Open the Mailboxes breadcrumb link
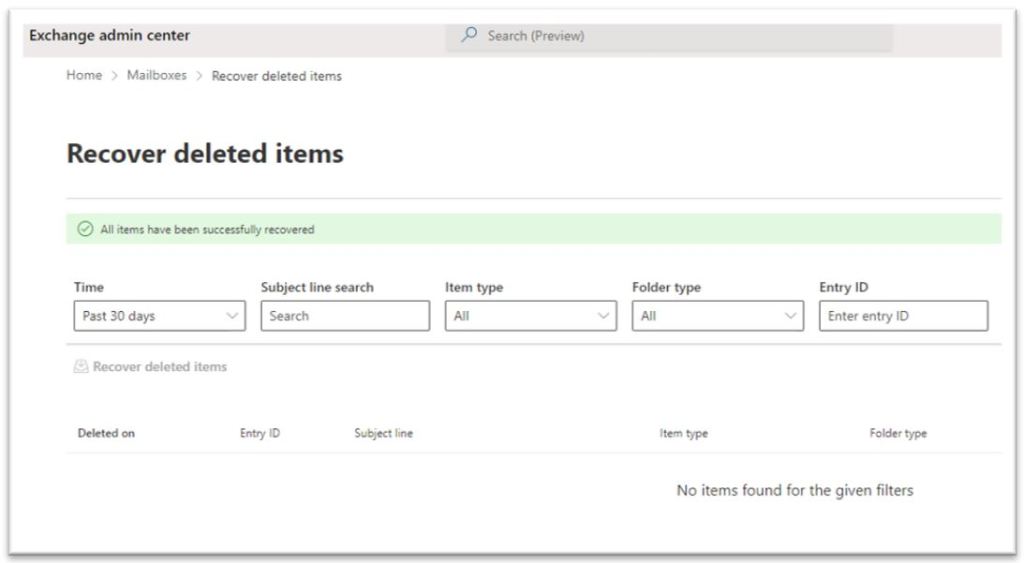Image resolution: width=1024 pixels, height=563 pixels. (x=157, y=75)
